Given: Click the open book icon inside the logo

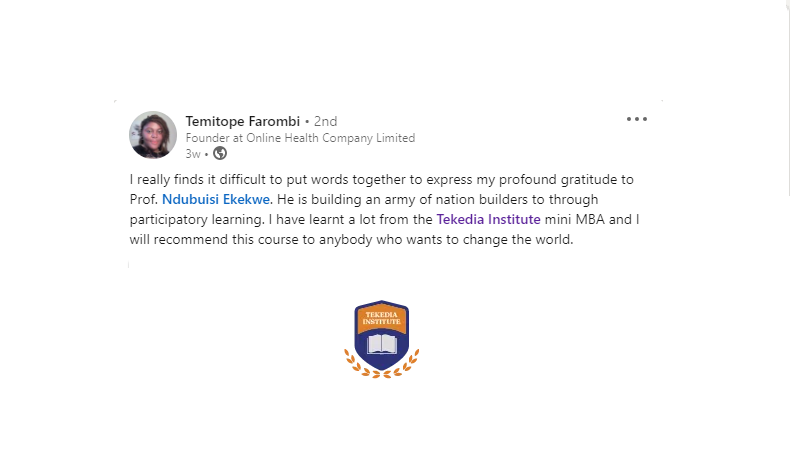Looking at the screenshot, I should [x=381, y=344].
